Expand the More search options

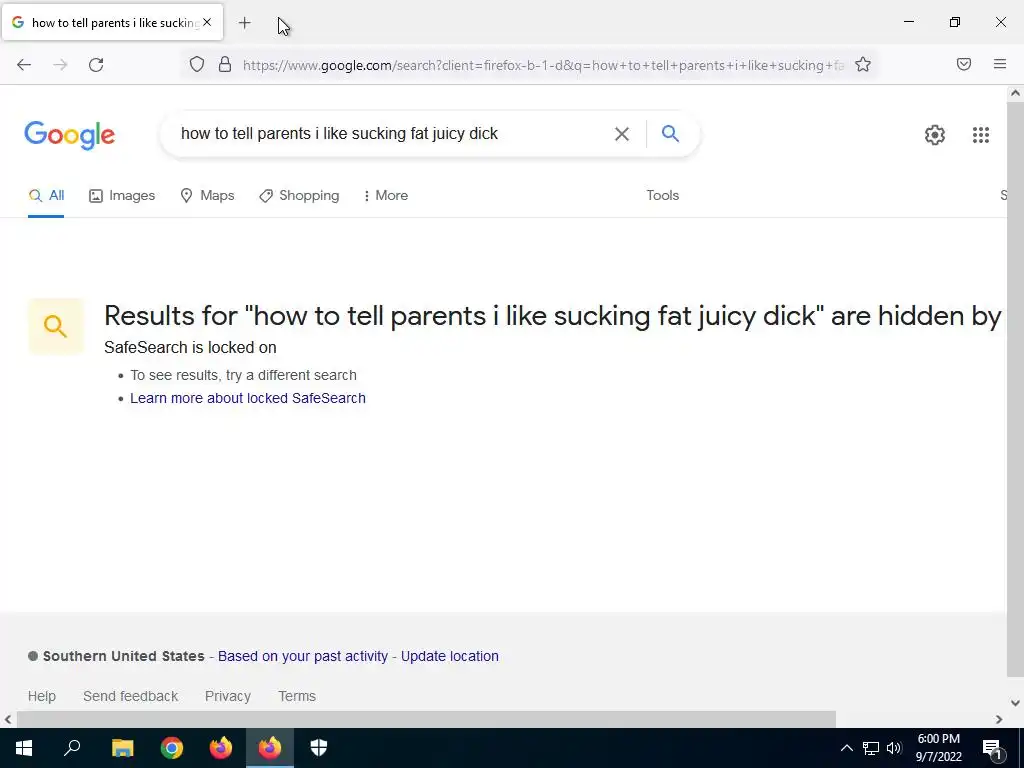385,195
